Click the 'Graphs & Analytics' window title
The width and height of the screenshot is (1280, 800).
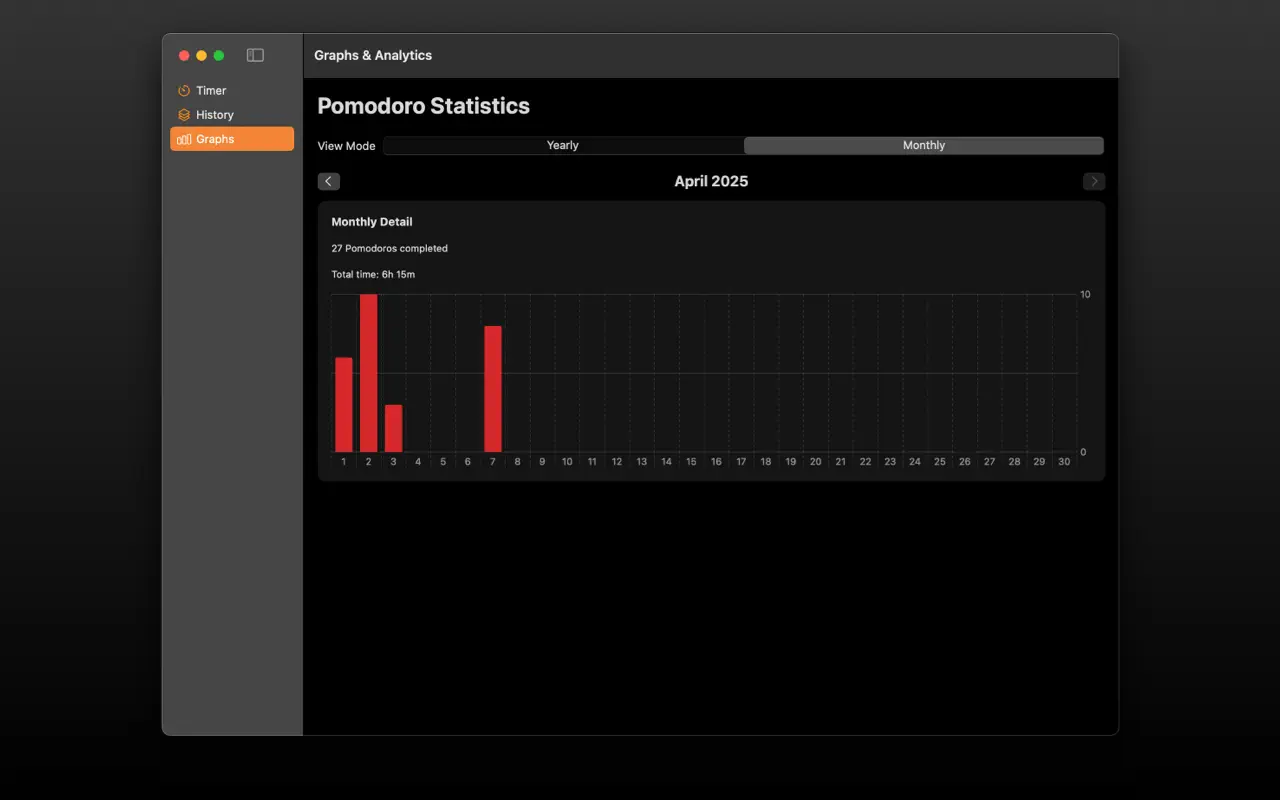[x=373, y=55]
